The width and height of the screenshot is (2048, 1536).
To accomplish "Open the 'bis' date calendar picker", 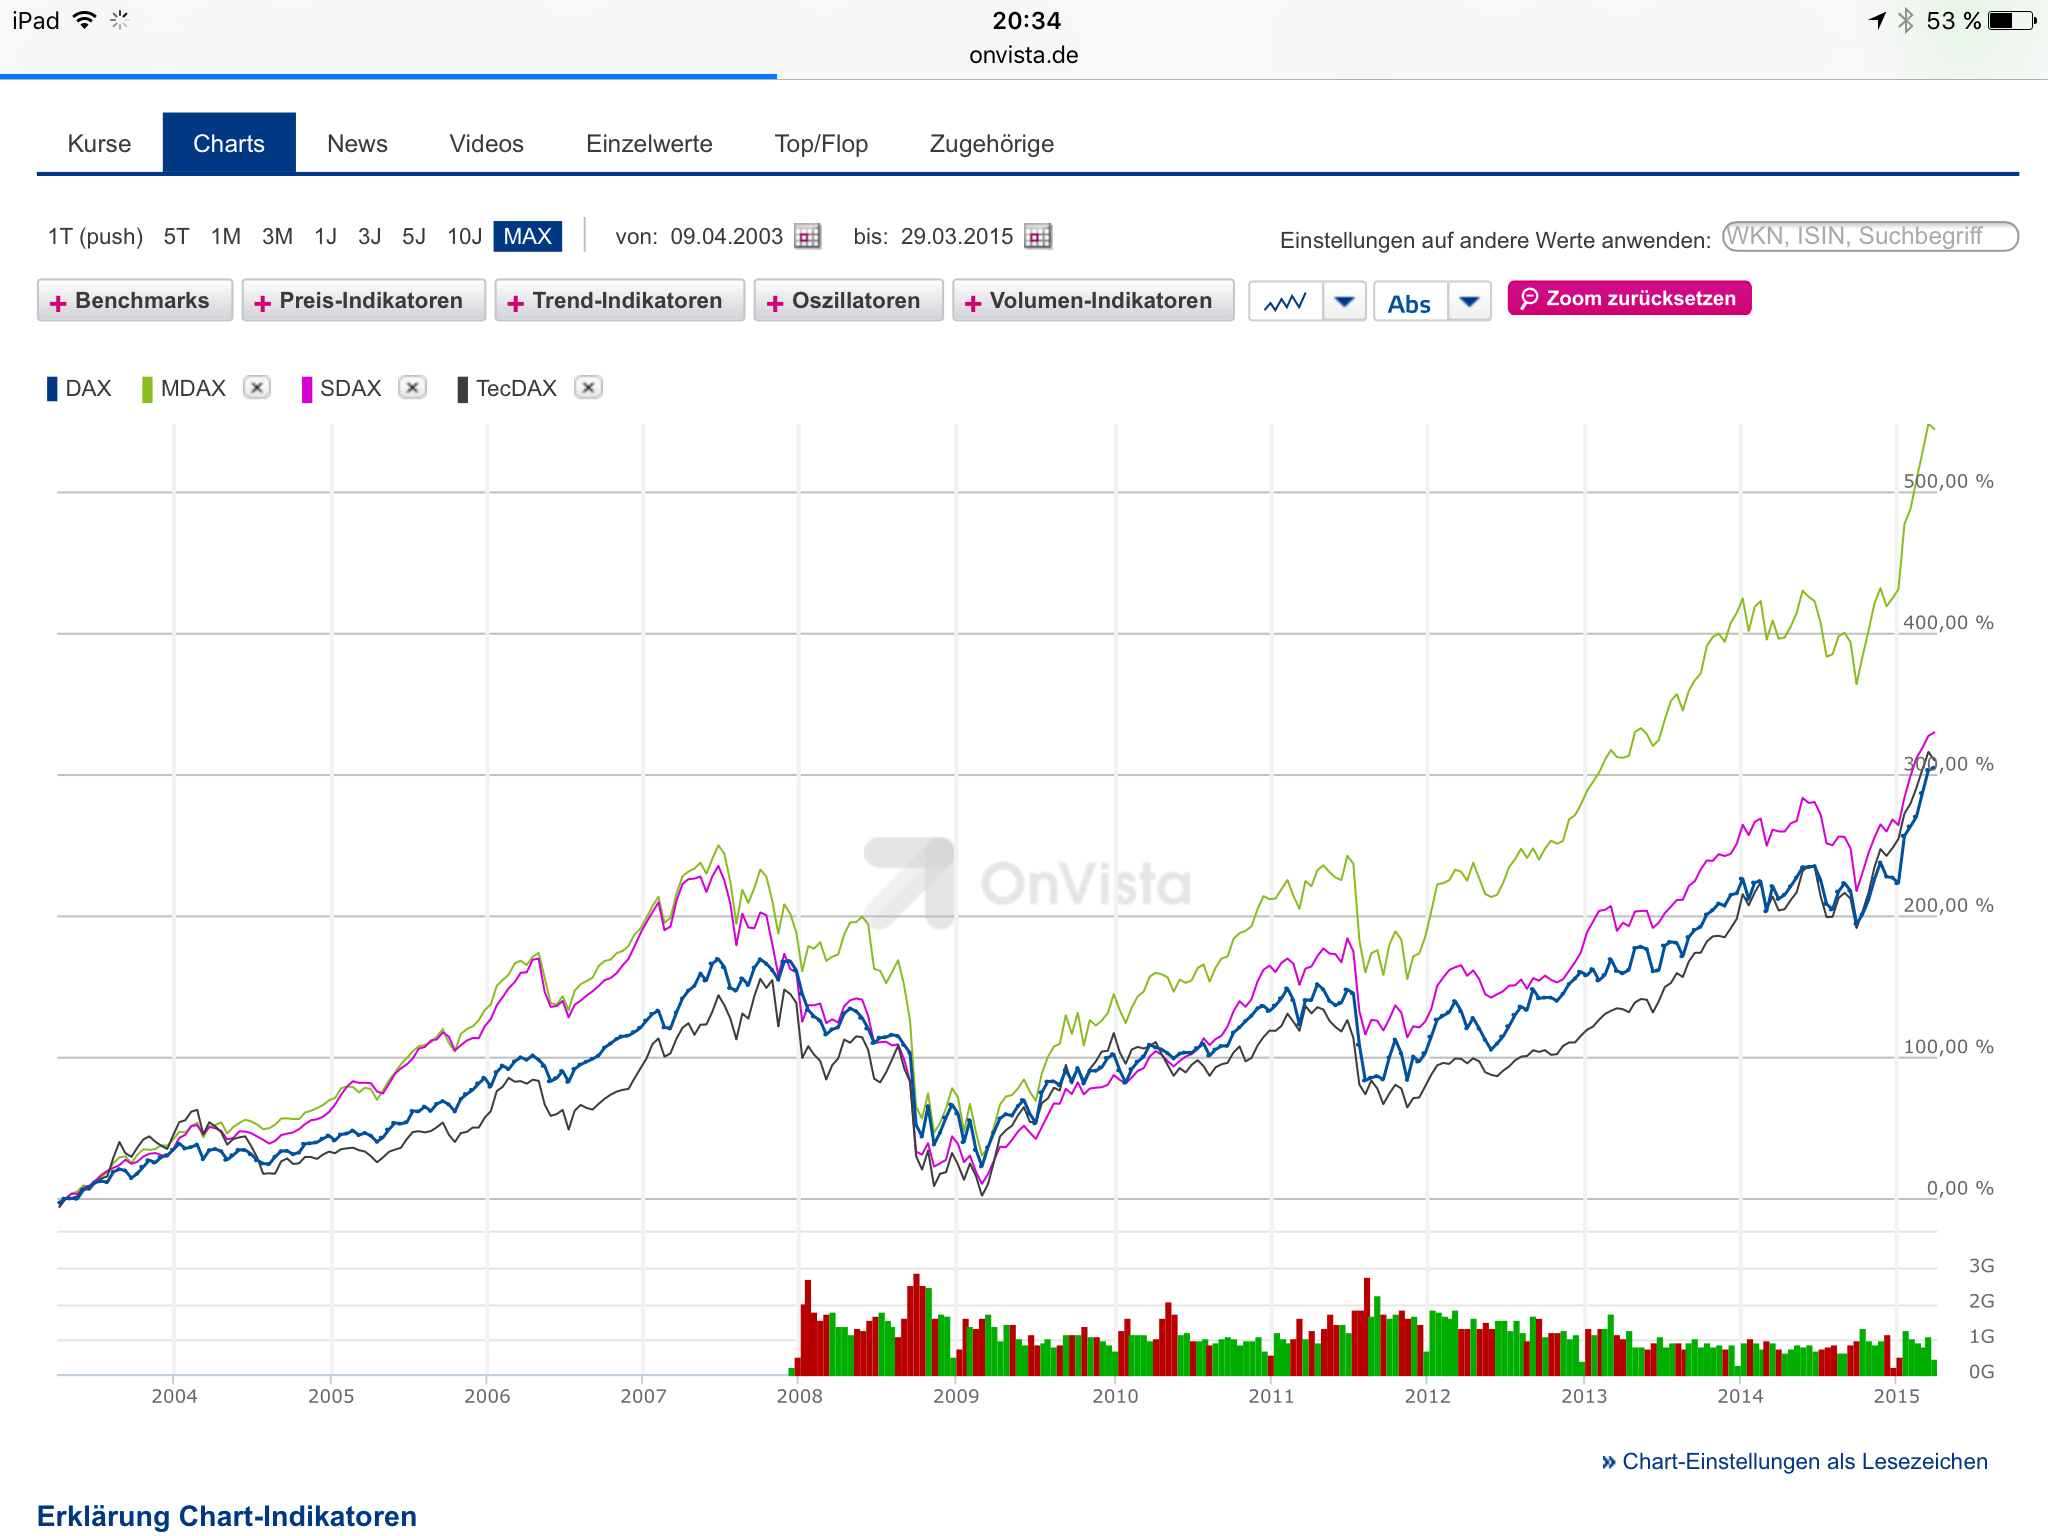I will (1038, 237).
